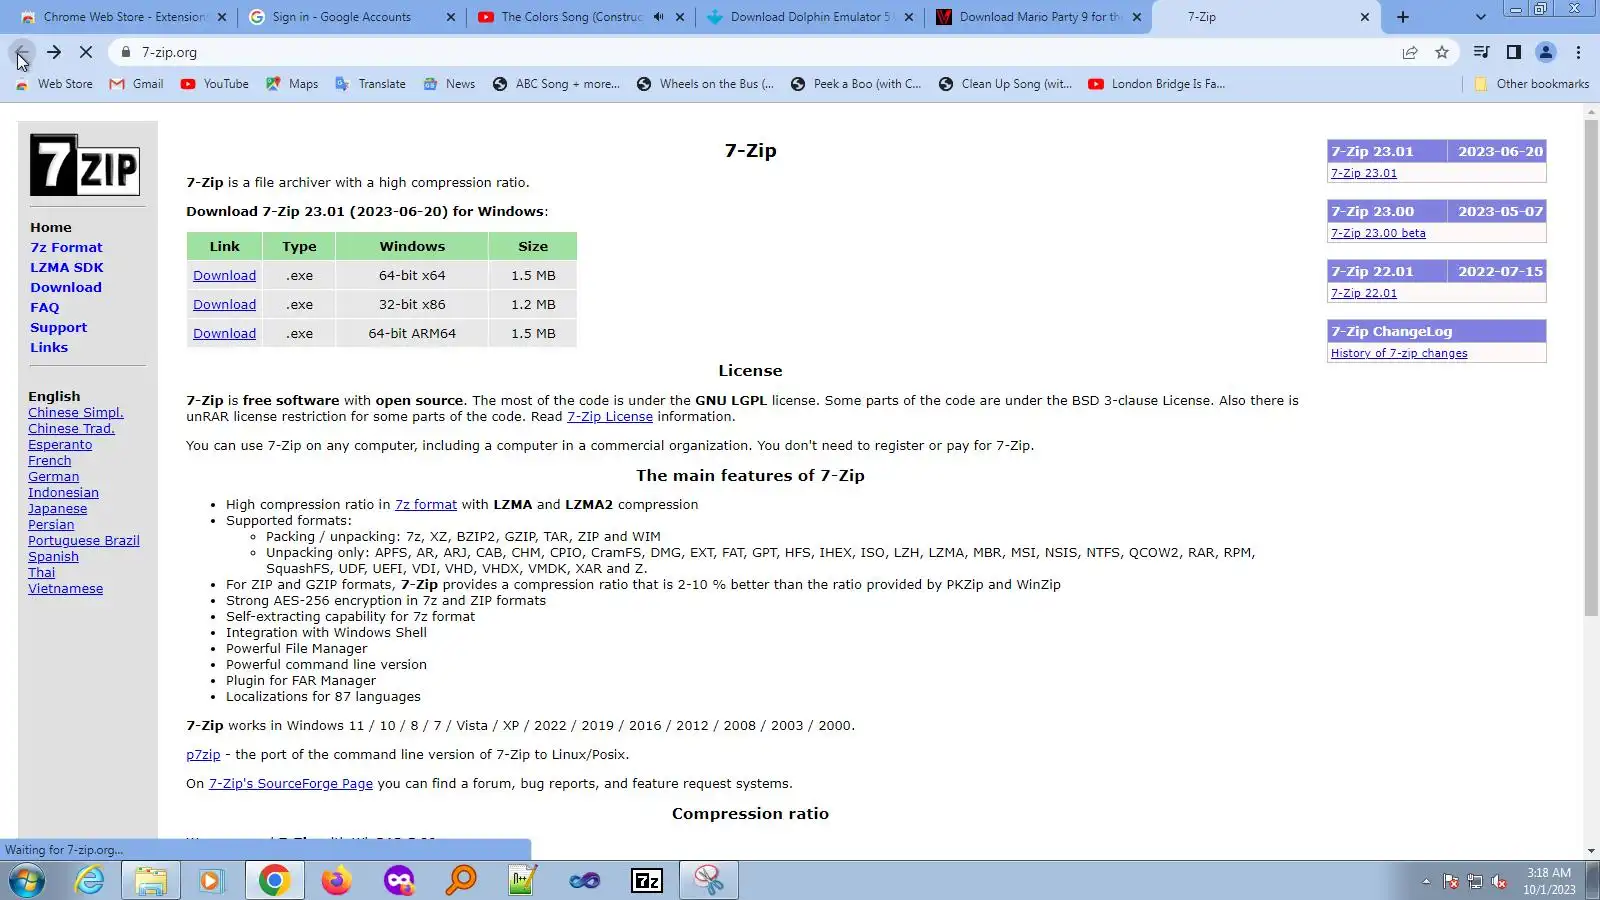Screen dimensions: 1600x900
Task: Open the Support sidebar link
Action: click(x=59, y=328)
